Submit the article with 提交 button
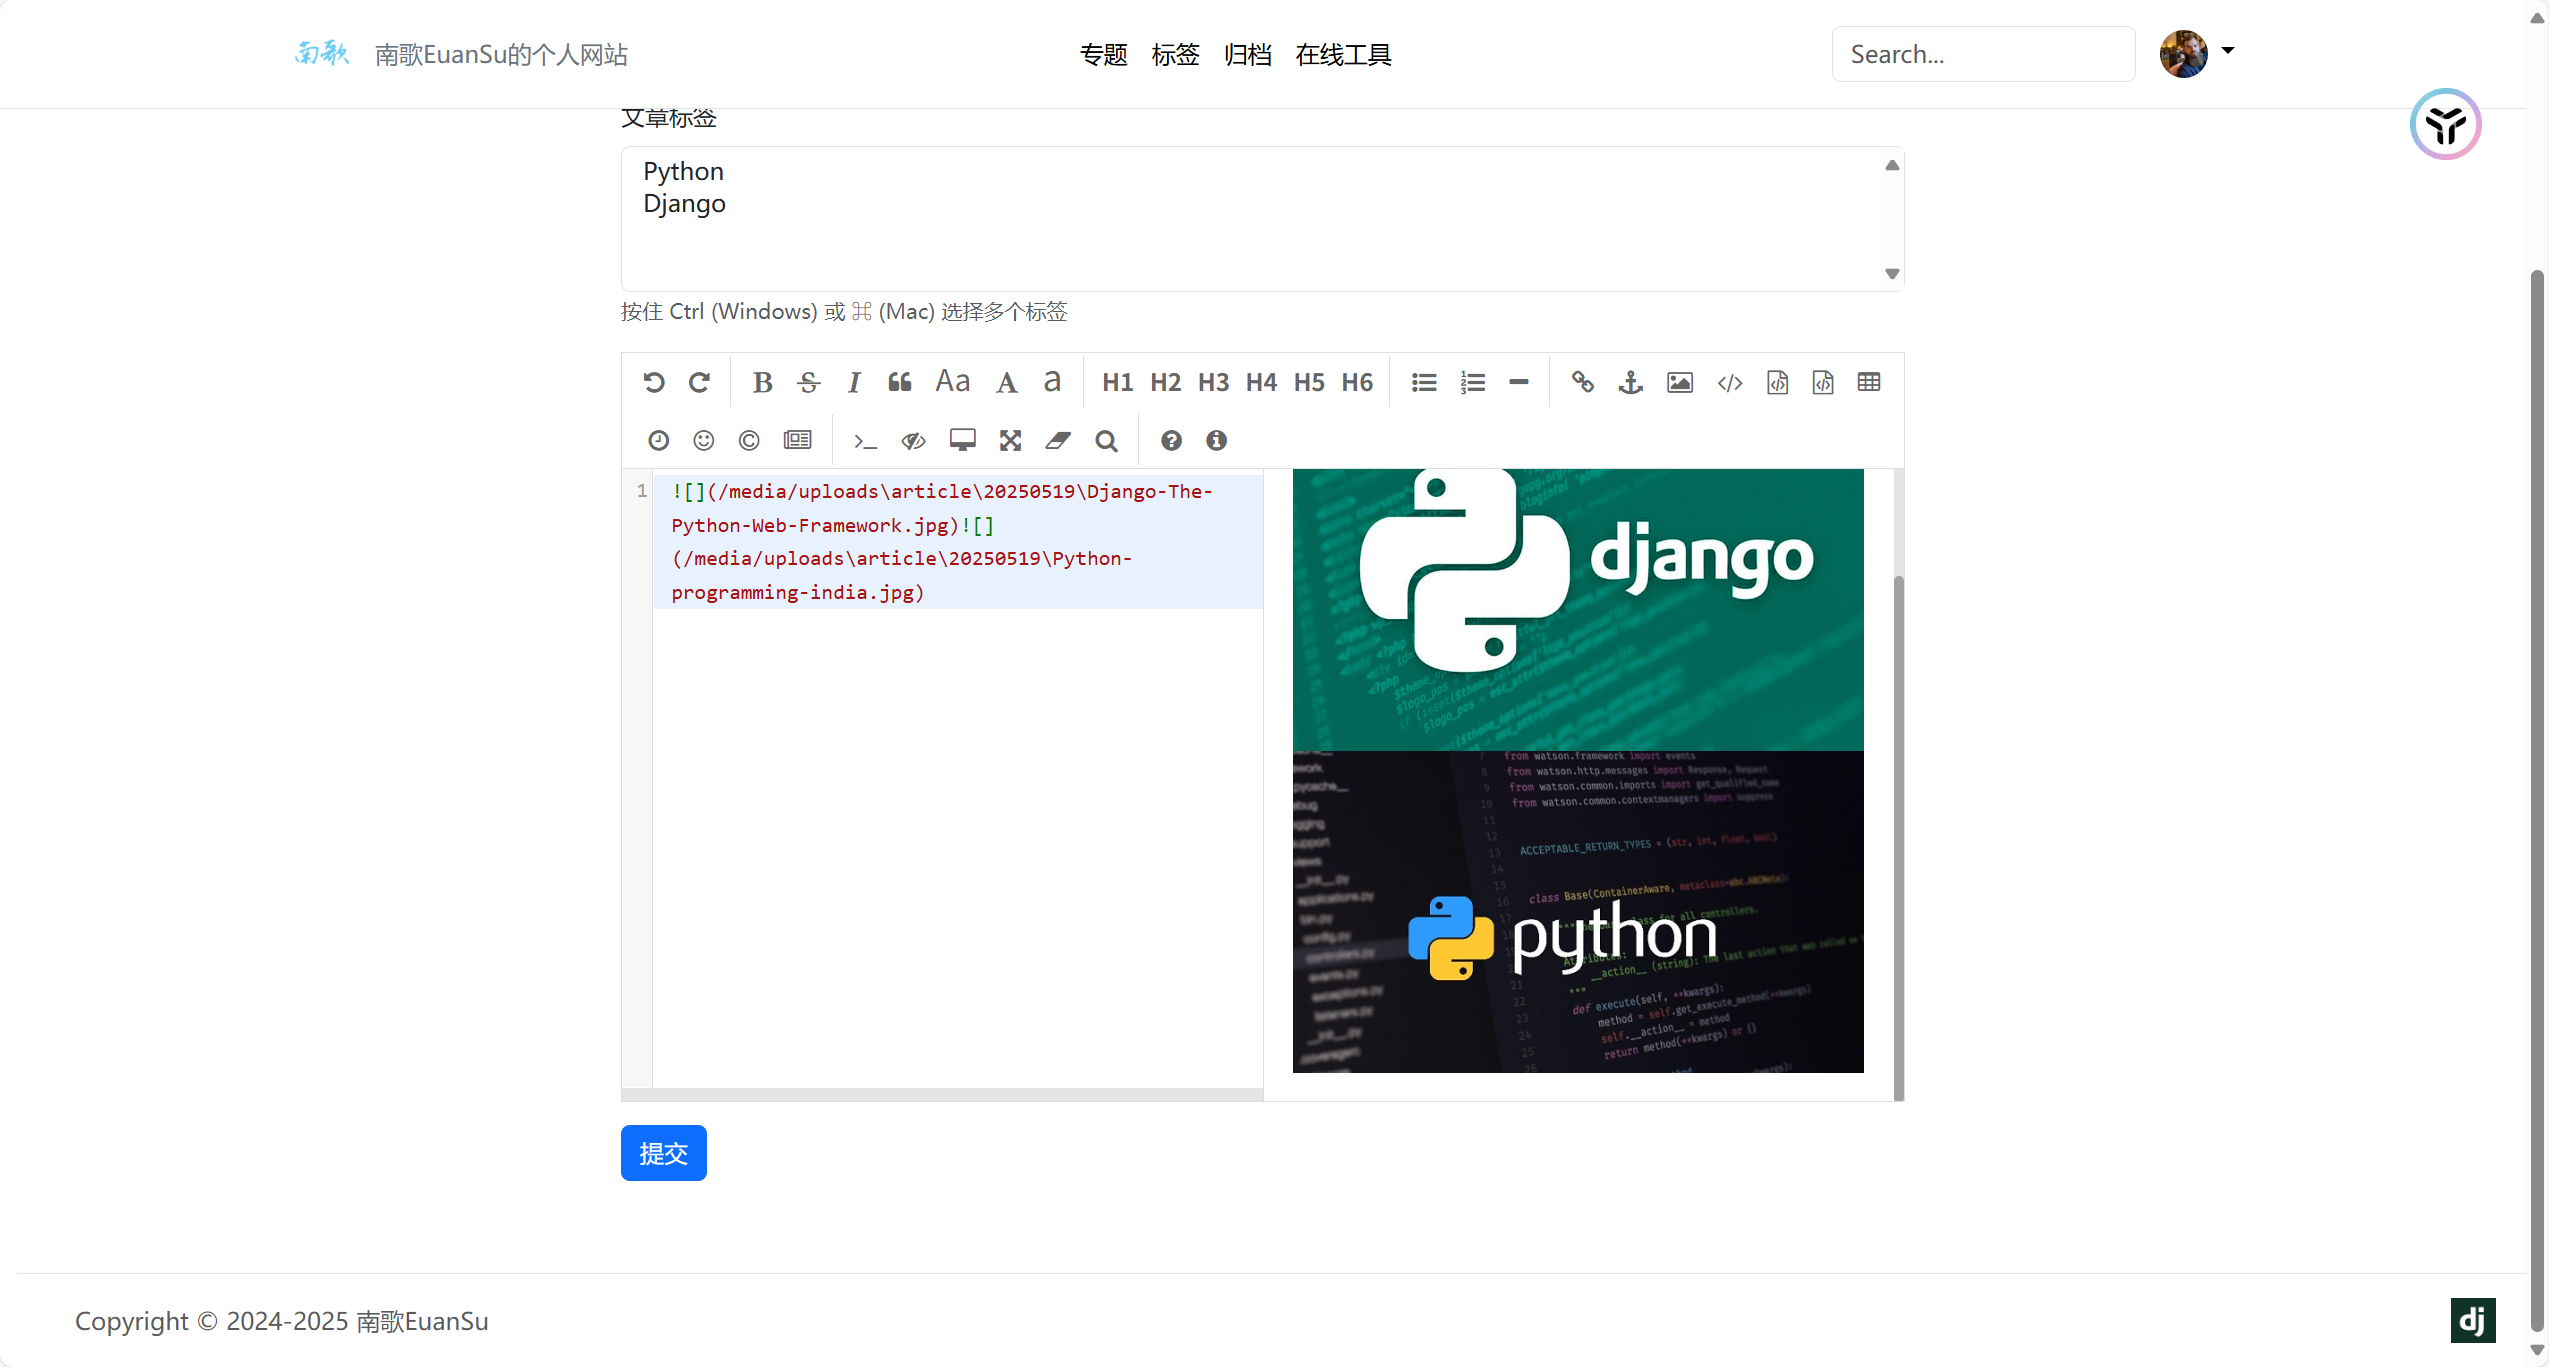The image size is (2549, 1367). pos(663,1152)
